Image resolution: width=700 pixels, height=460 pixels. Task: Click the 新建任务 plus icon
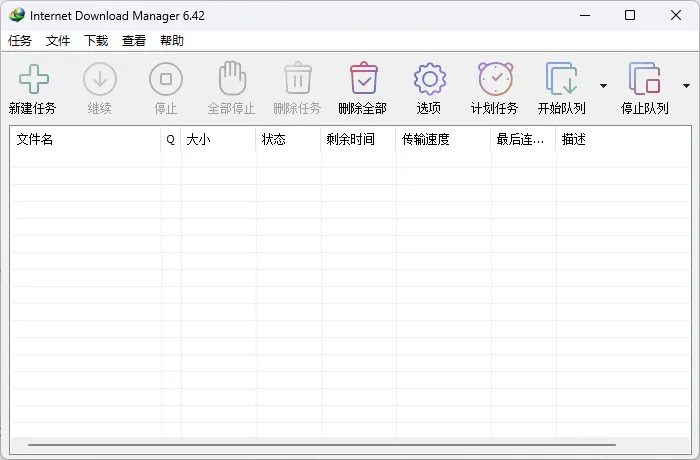tap(33, 79)
